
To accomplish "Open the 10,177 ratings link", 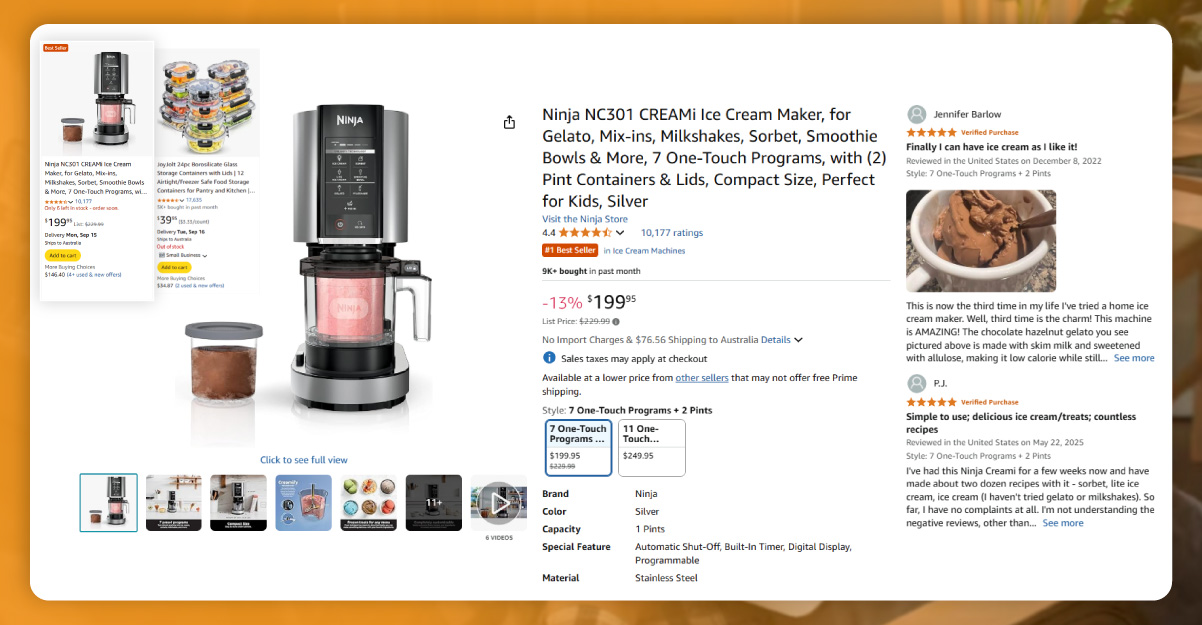I will click(672, 232).
